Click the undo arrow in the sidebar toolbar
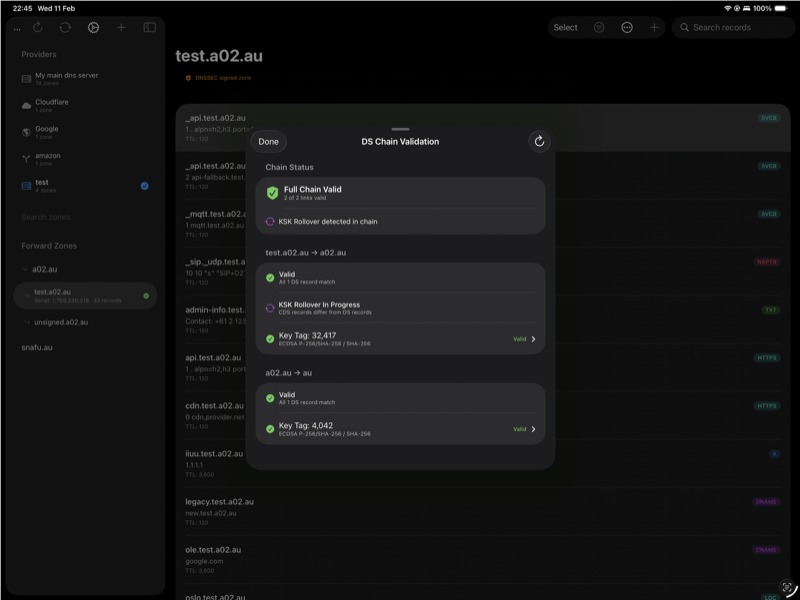The width and height of the screenshot is (800, 600). (x=38, y=28)
